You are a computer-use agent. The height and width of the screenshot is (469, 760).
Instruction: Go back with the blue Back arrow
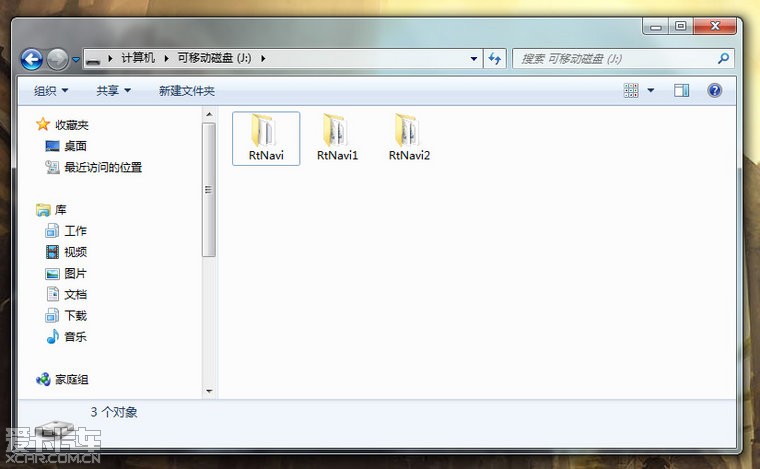pyautogui.click(x=32, y=59)
